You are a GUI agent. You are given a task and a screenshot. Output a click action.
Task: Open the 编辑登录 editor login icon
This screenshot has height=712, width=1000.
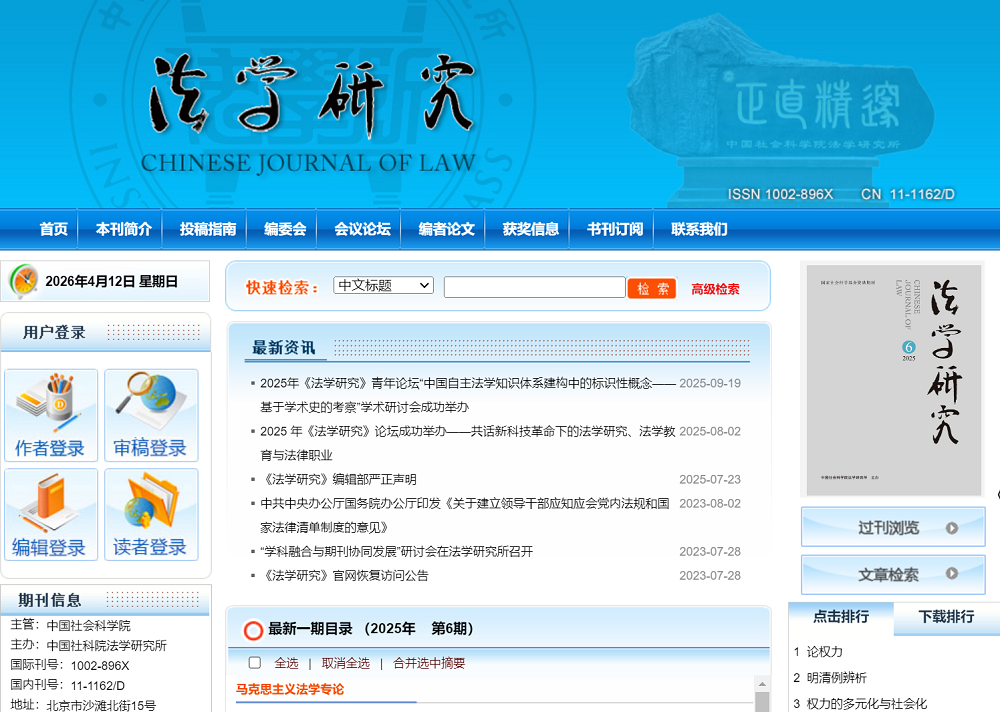(x=51, y=515)
